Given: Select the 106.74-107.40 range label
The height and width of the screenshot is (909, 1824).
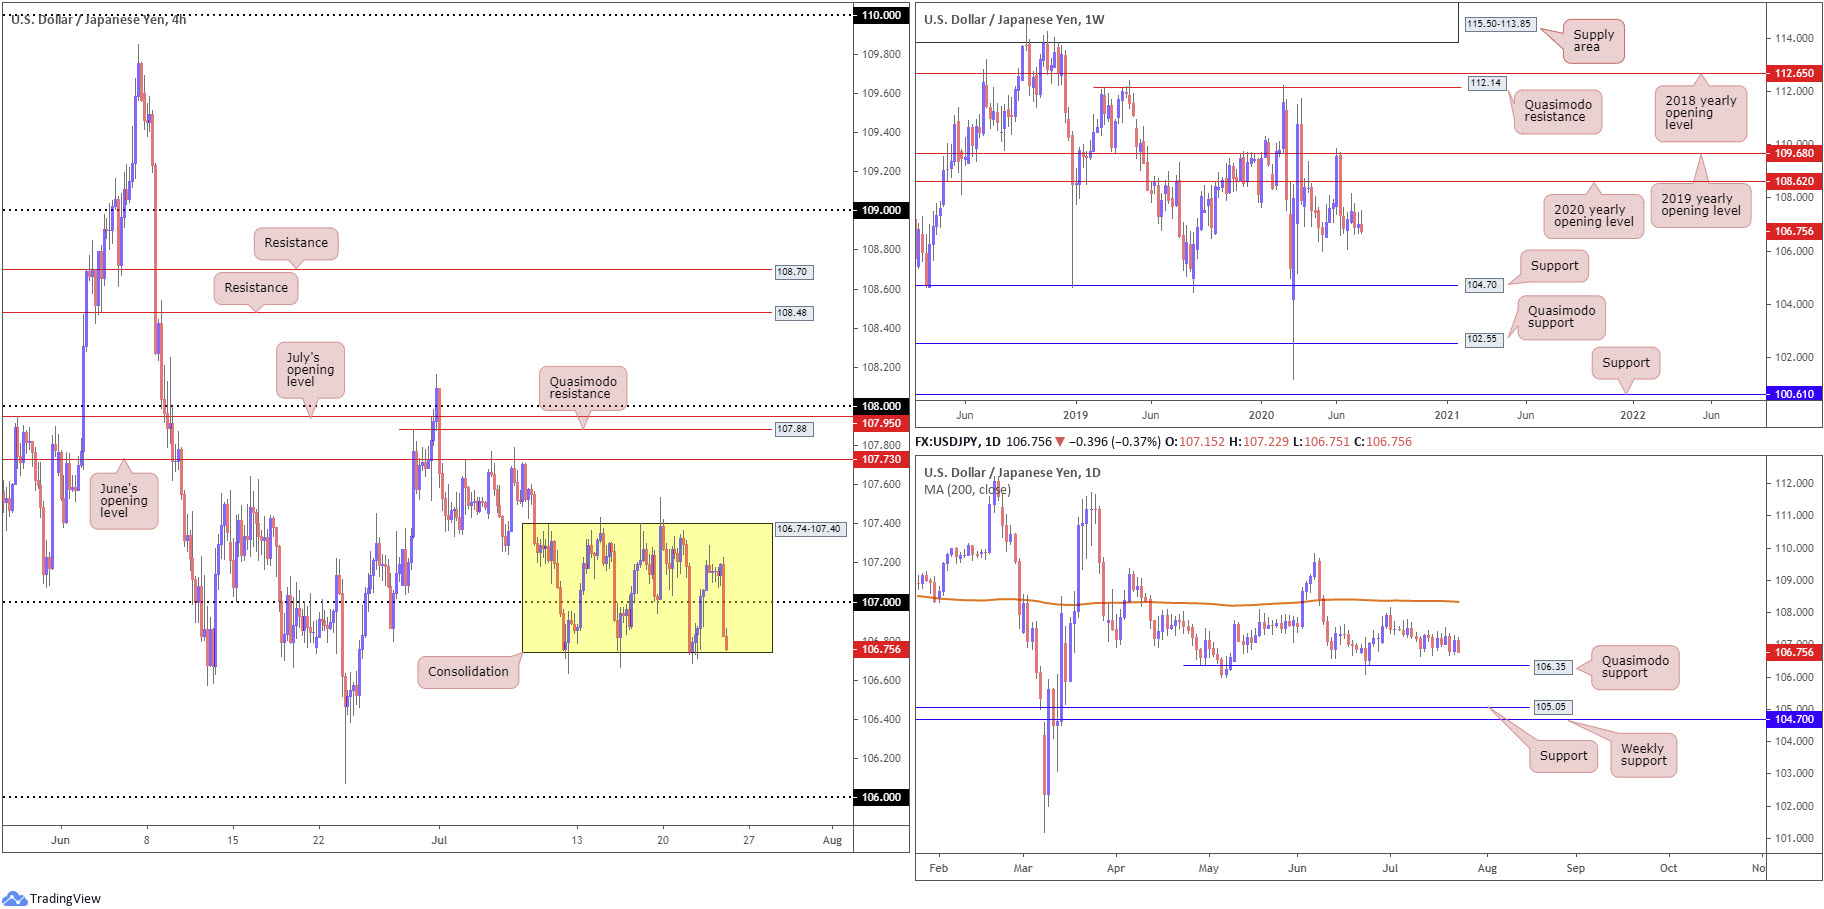Looking at the screenshot, I should pos(809,529).
